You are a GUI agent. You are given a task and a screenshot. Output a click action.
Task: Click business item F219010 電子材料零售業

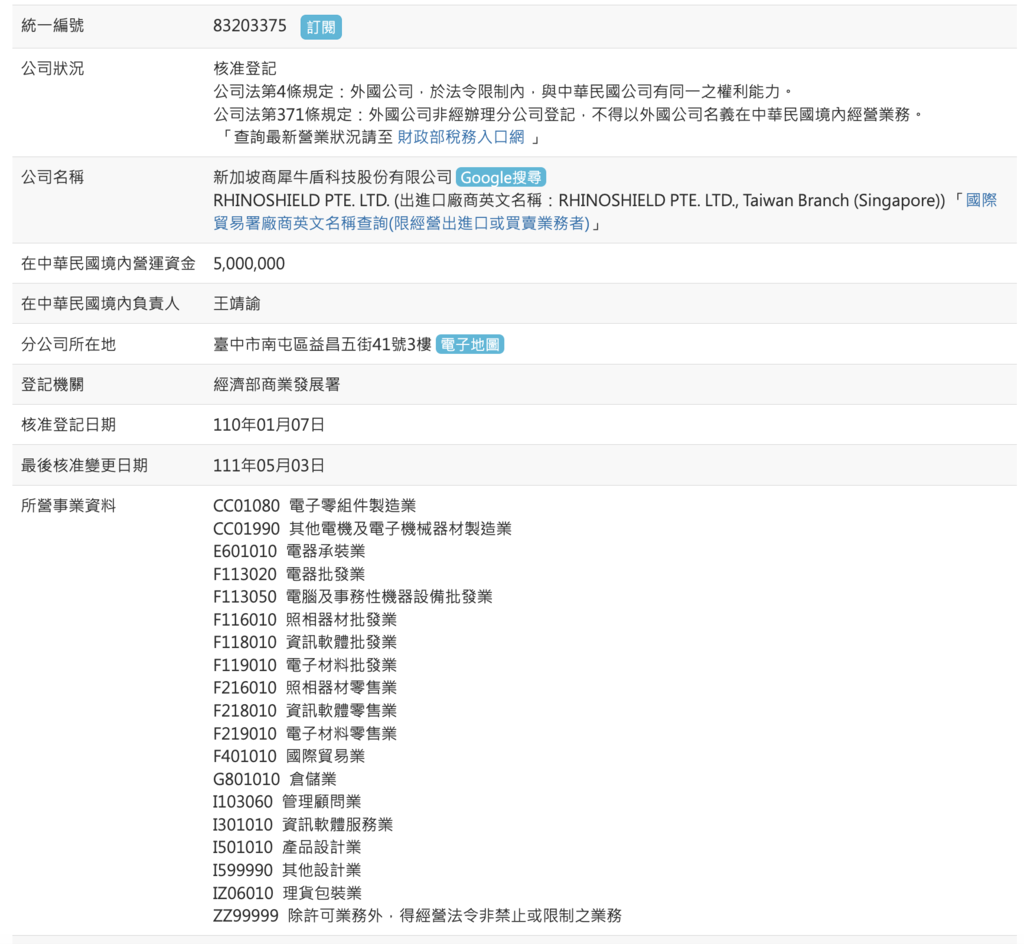click(x=305, y=733)
